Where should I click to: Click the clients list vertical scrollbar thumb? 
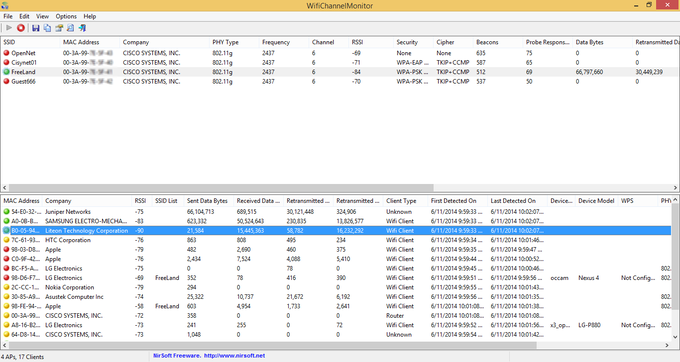tap(675, 256)
